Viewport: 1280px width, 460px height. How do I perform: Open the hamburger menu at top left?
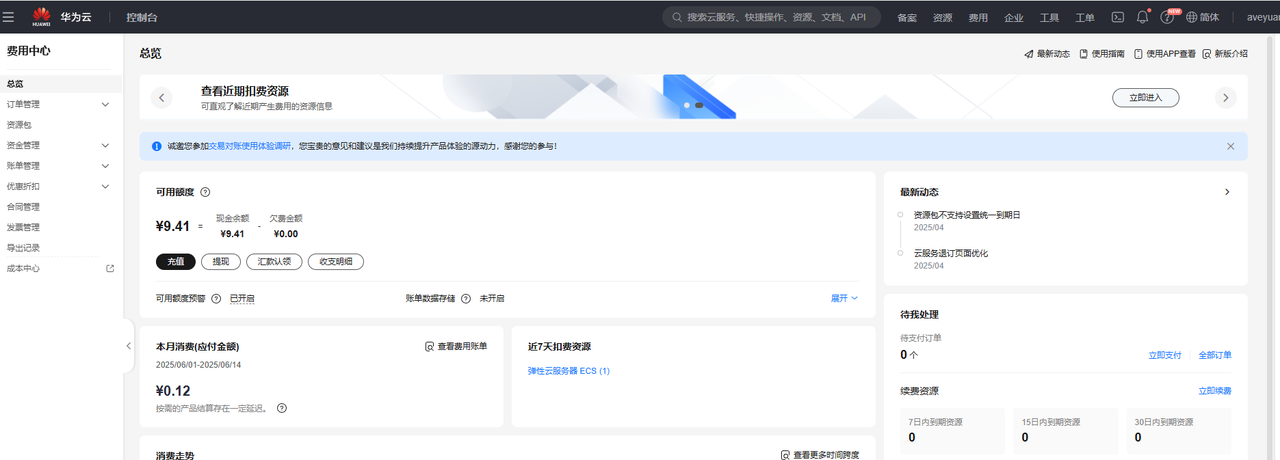tap(9, 17)
